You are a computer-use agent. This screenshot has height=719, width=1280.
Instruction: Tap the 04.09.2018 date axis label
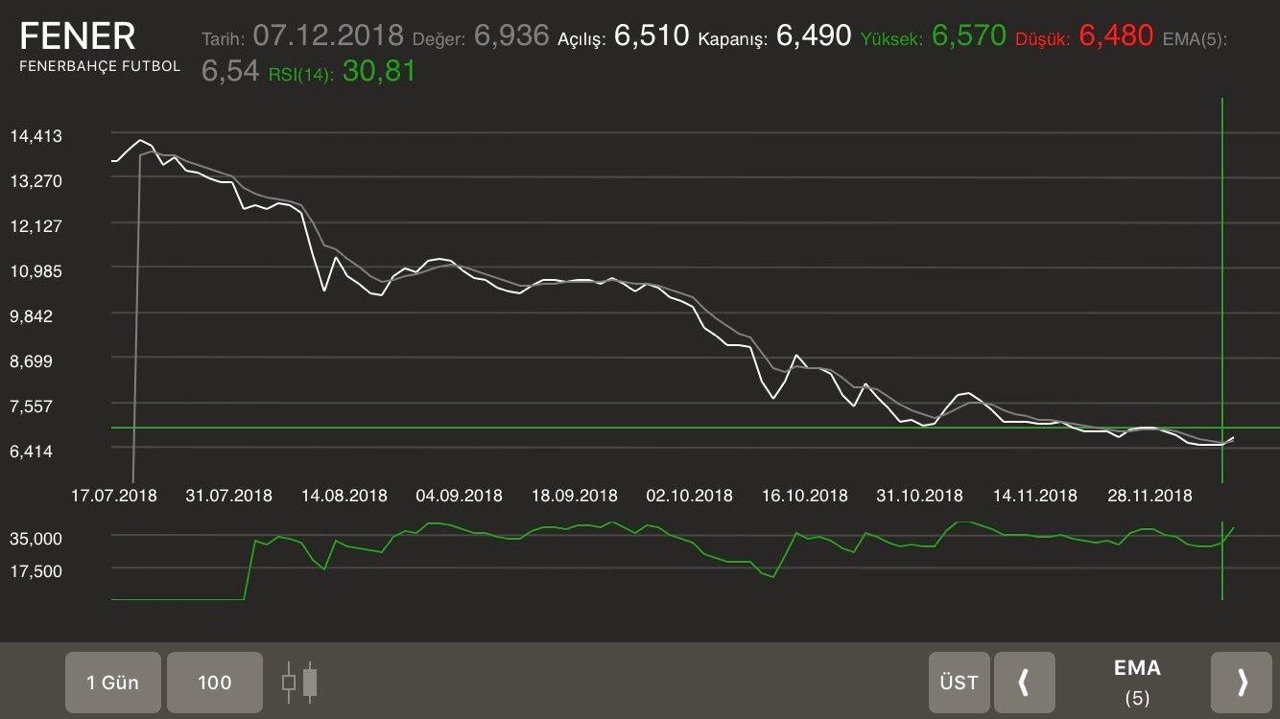(x=459, y=495)
